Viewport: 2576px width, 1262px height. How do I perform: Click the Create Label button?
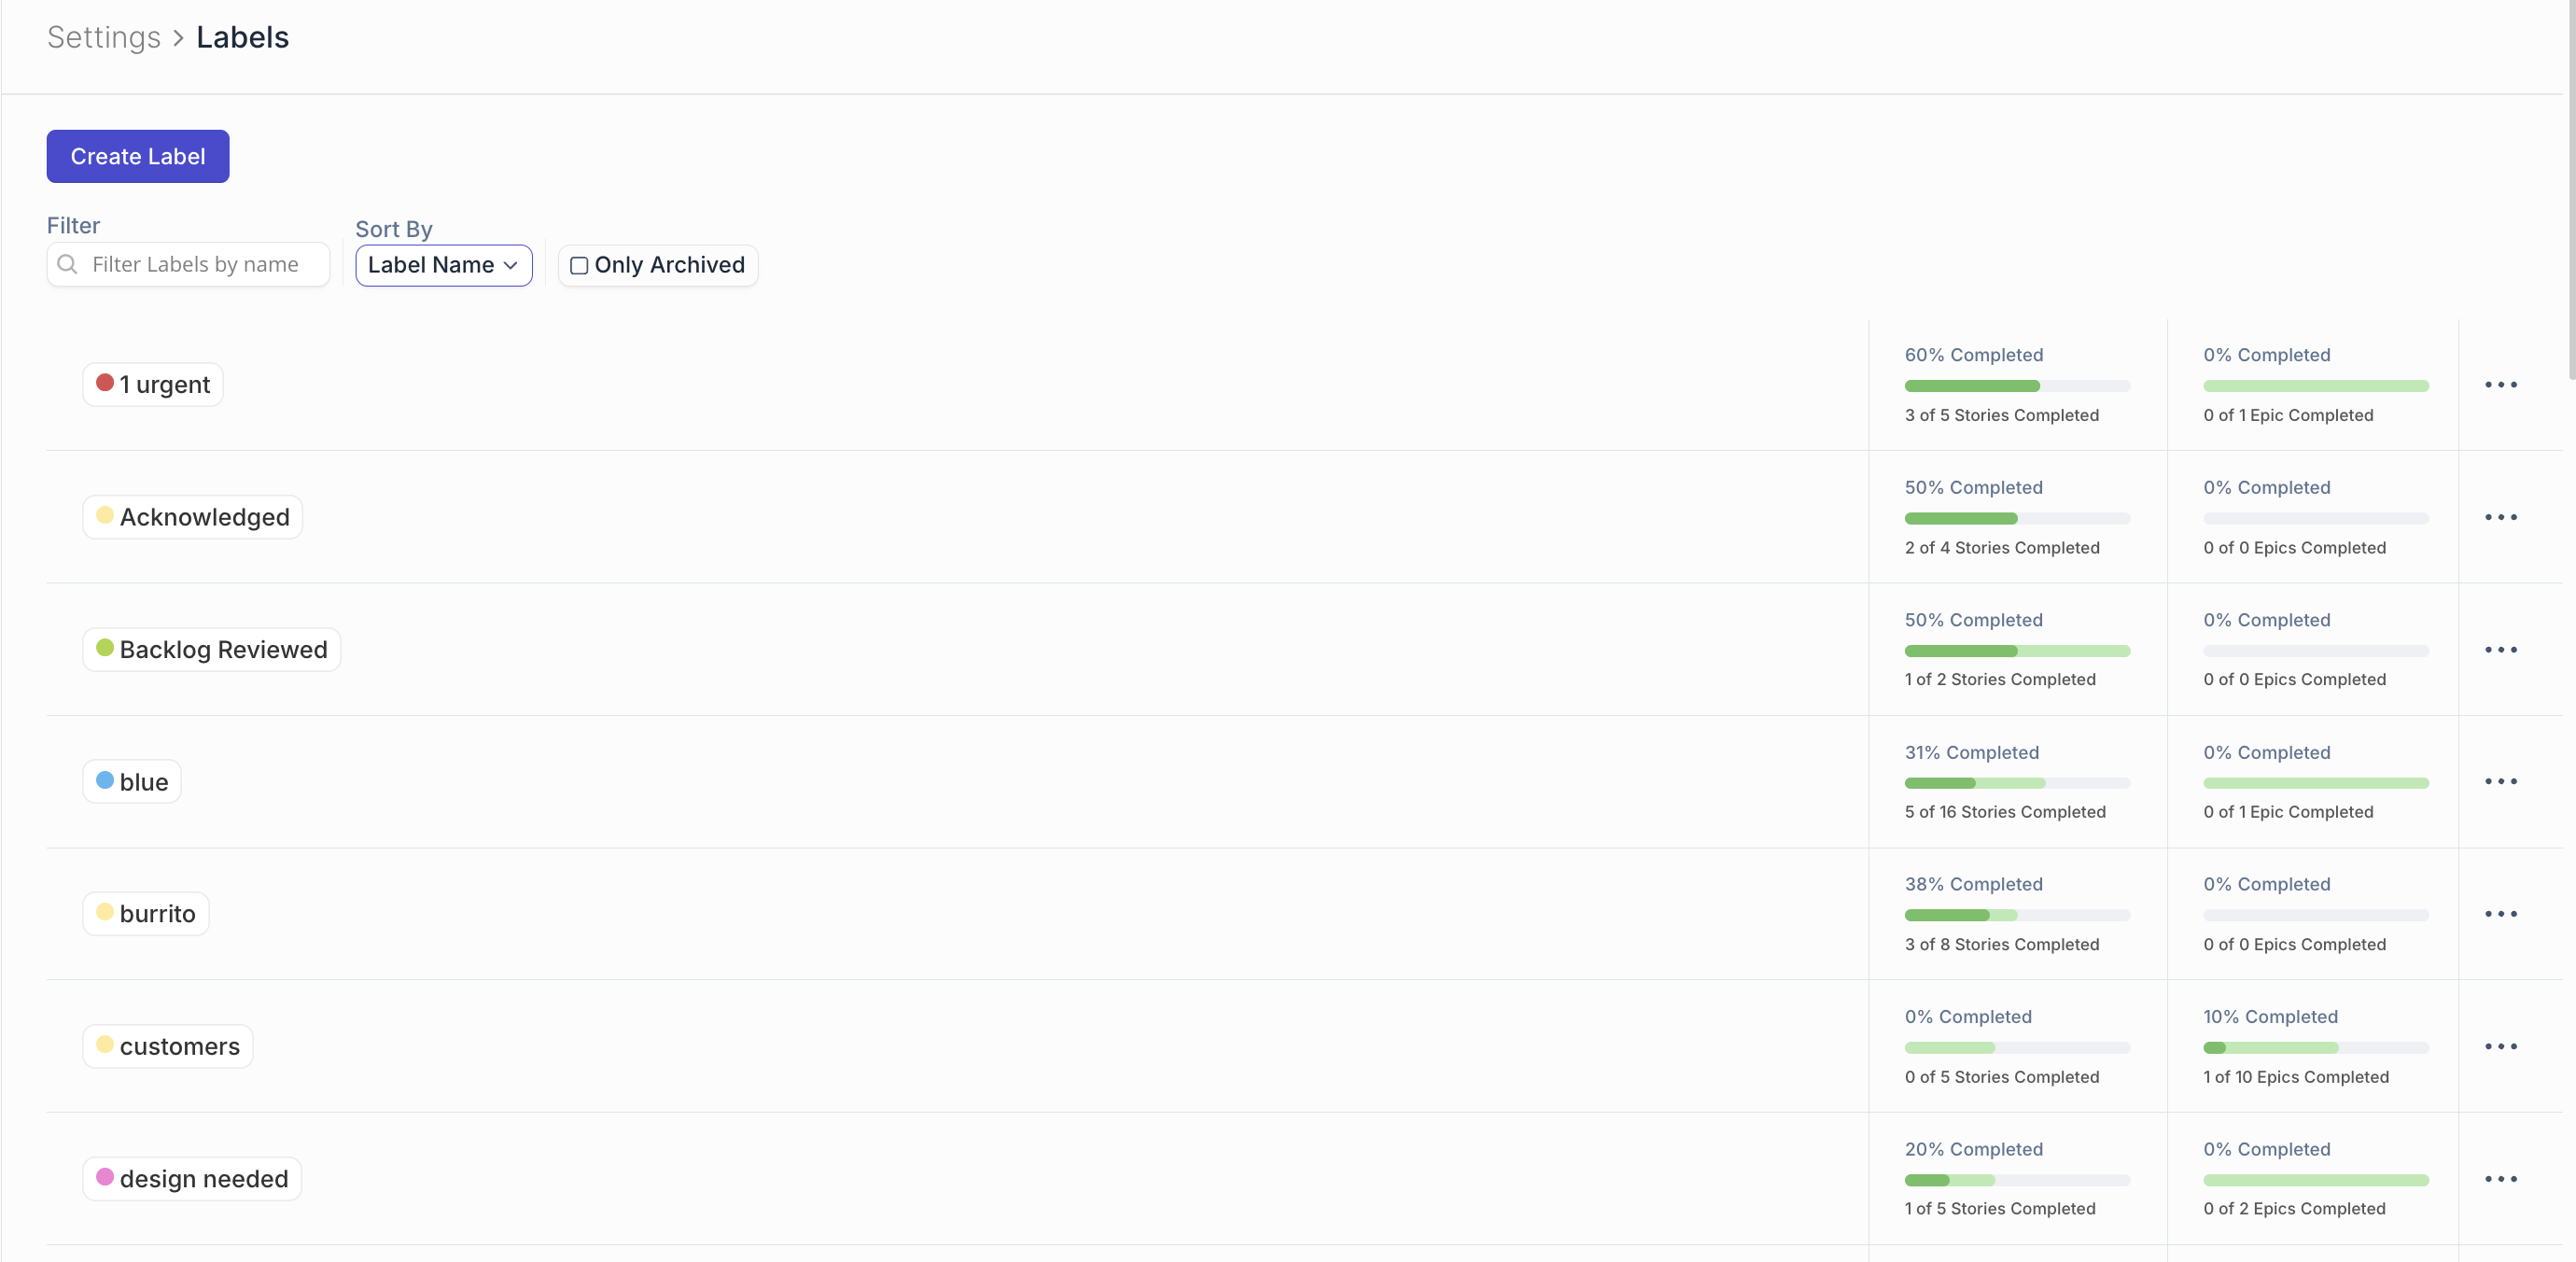tap(137, 156)
